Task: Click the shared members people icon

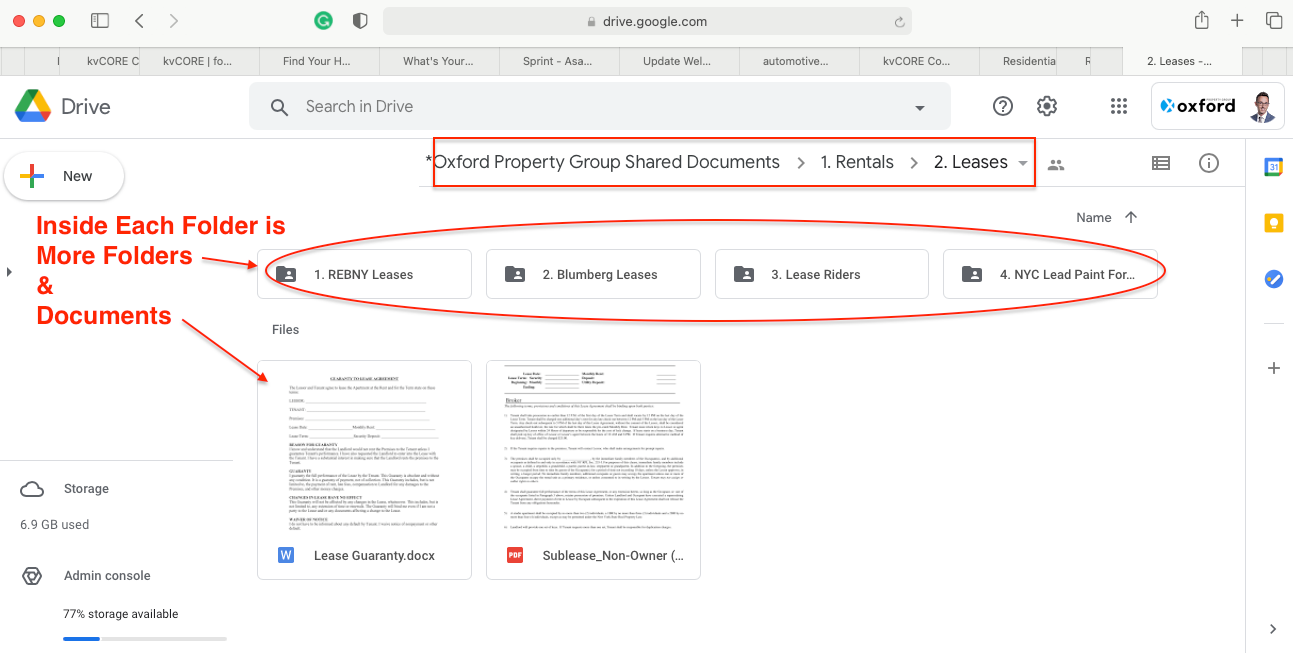Action: (x=1056, y=164)
